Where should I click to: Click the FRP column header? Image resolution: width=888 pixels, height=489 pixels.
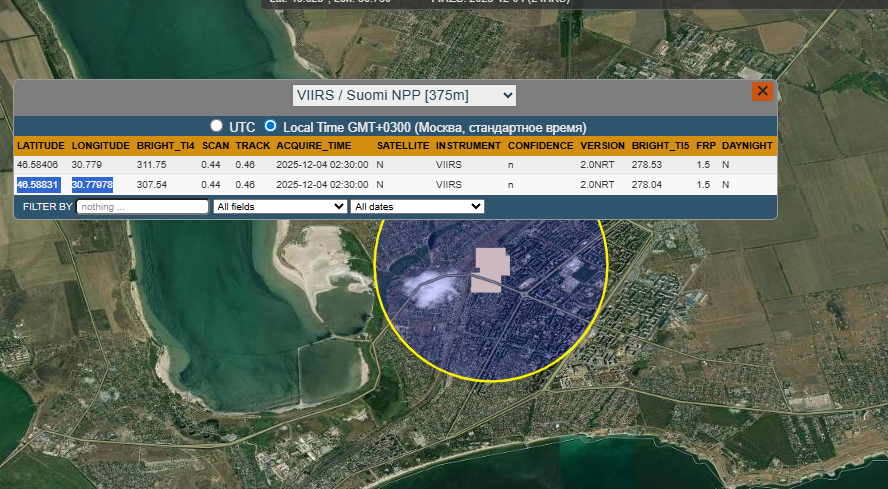(706, 146)
